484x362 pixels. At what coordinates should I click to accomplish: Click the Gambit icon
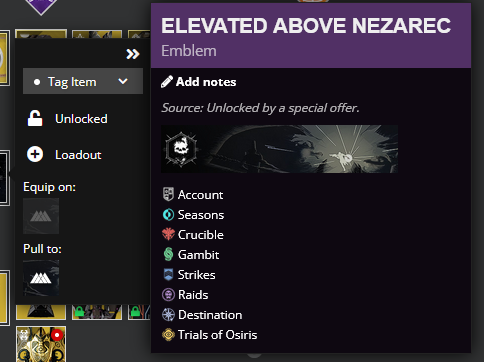point(168,254)
